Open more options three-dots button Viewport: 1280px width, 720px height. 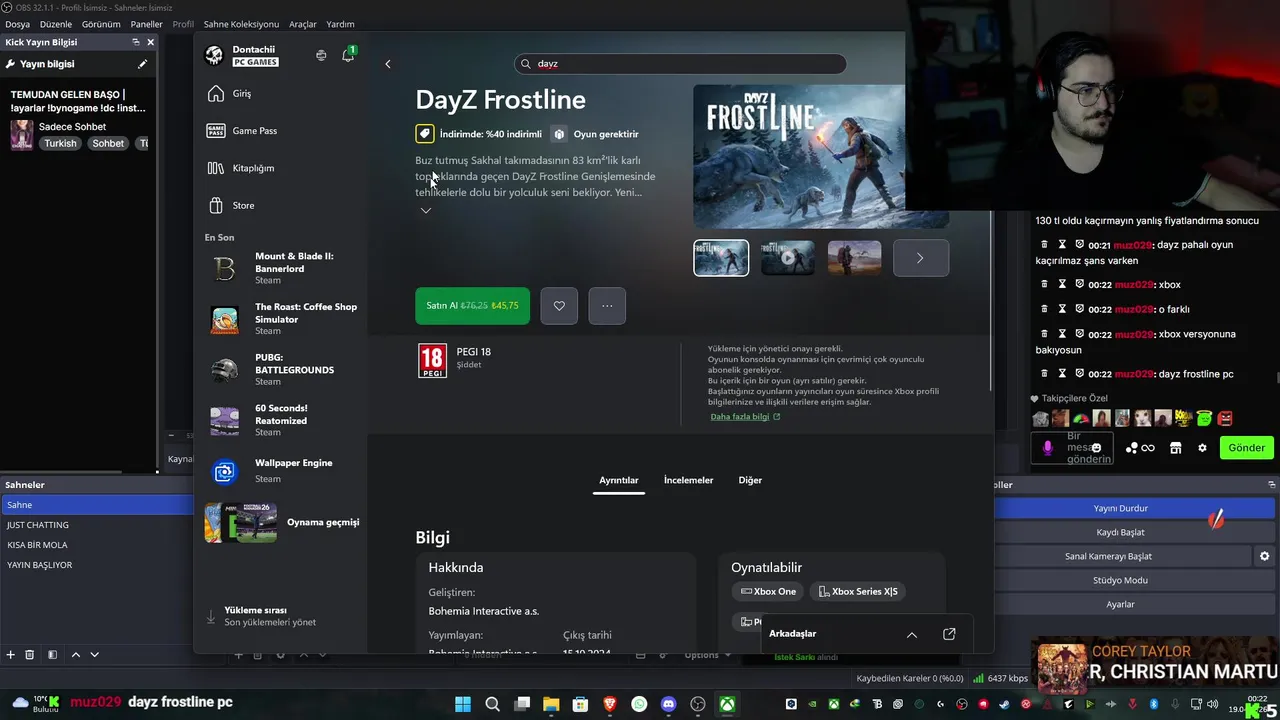[607, 306]
